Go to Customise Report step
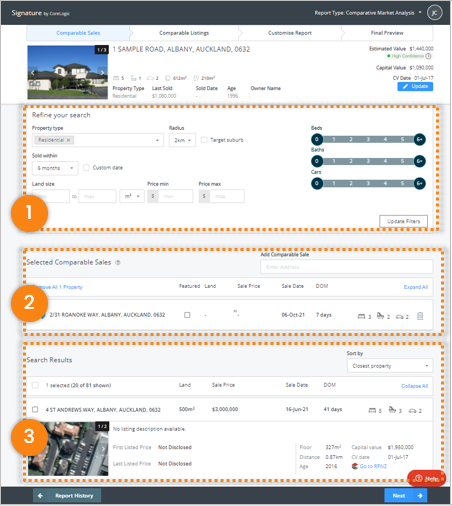 click(290, 33)
